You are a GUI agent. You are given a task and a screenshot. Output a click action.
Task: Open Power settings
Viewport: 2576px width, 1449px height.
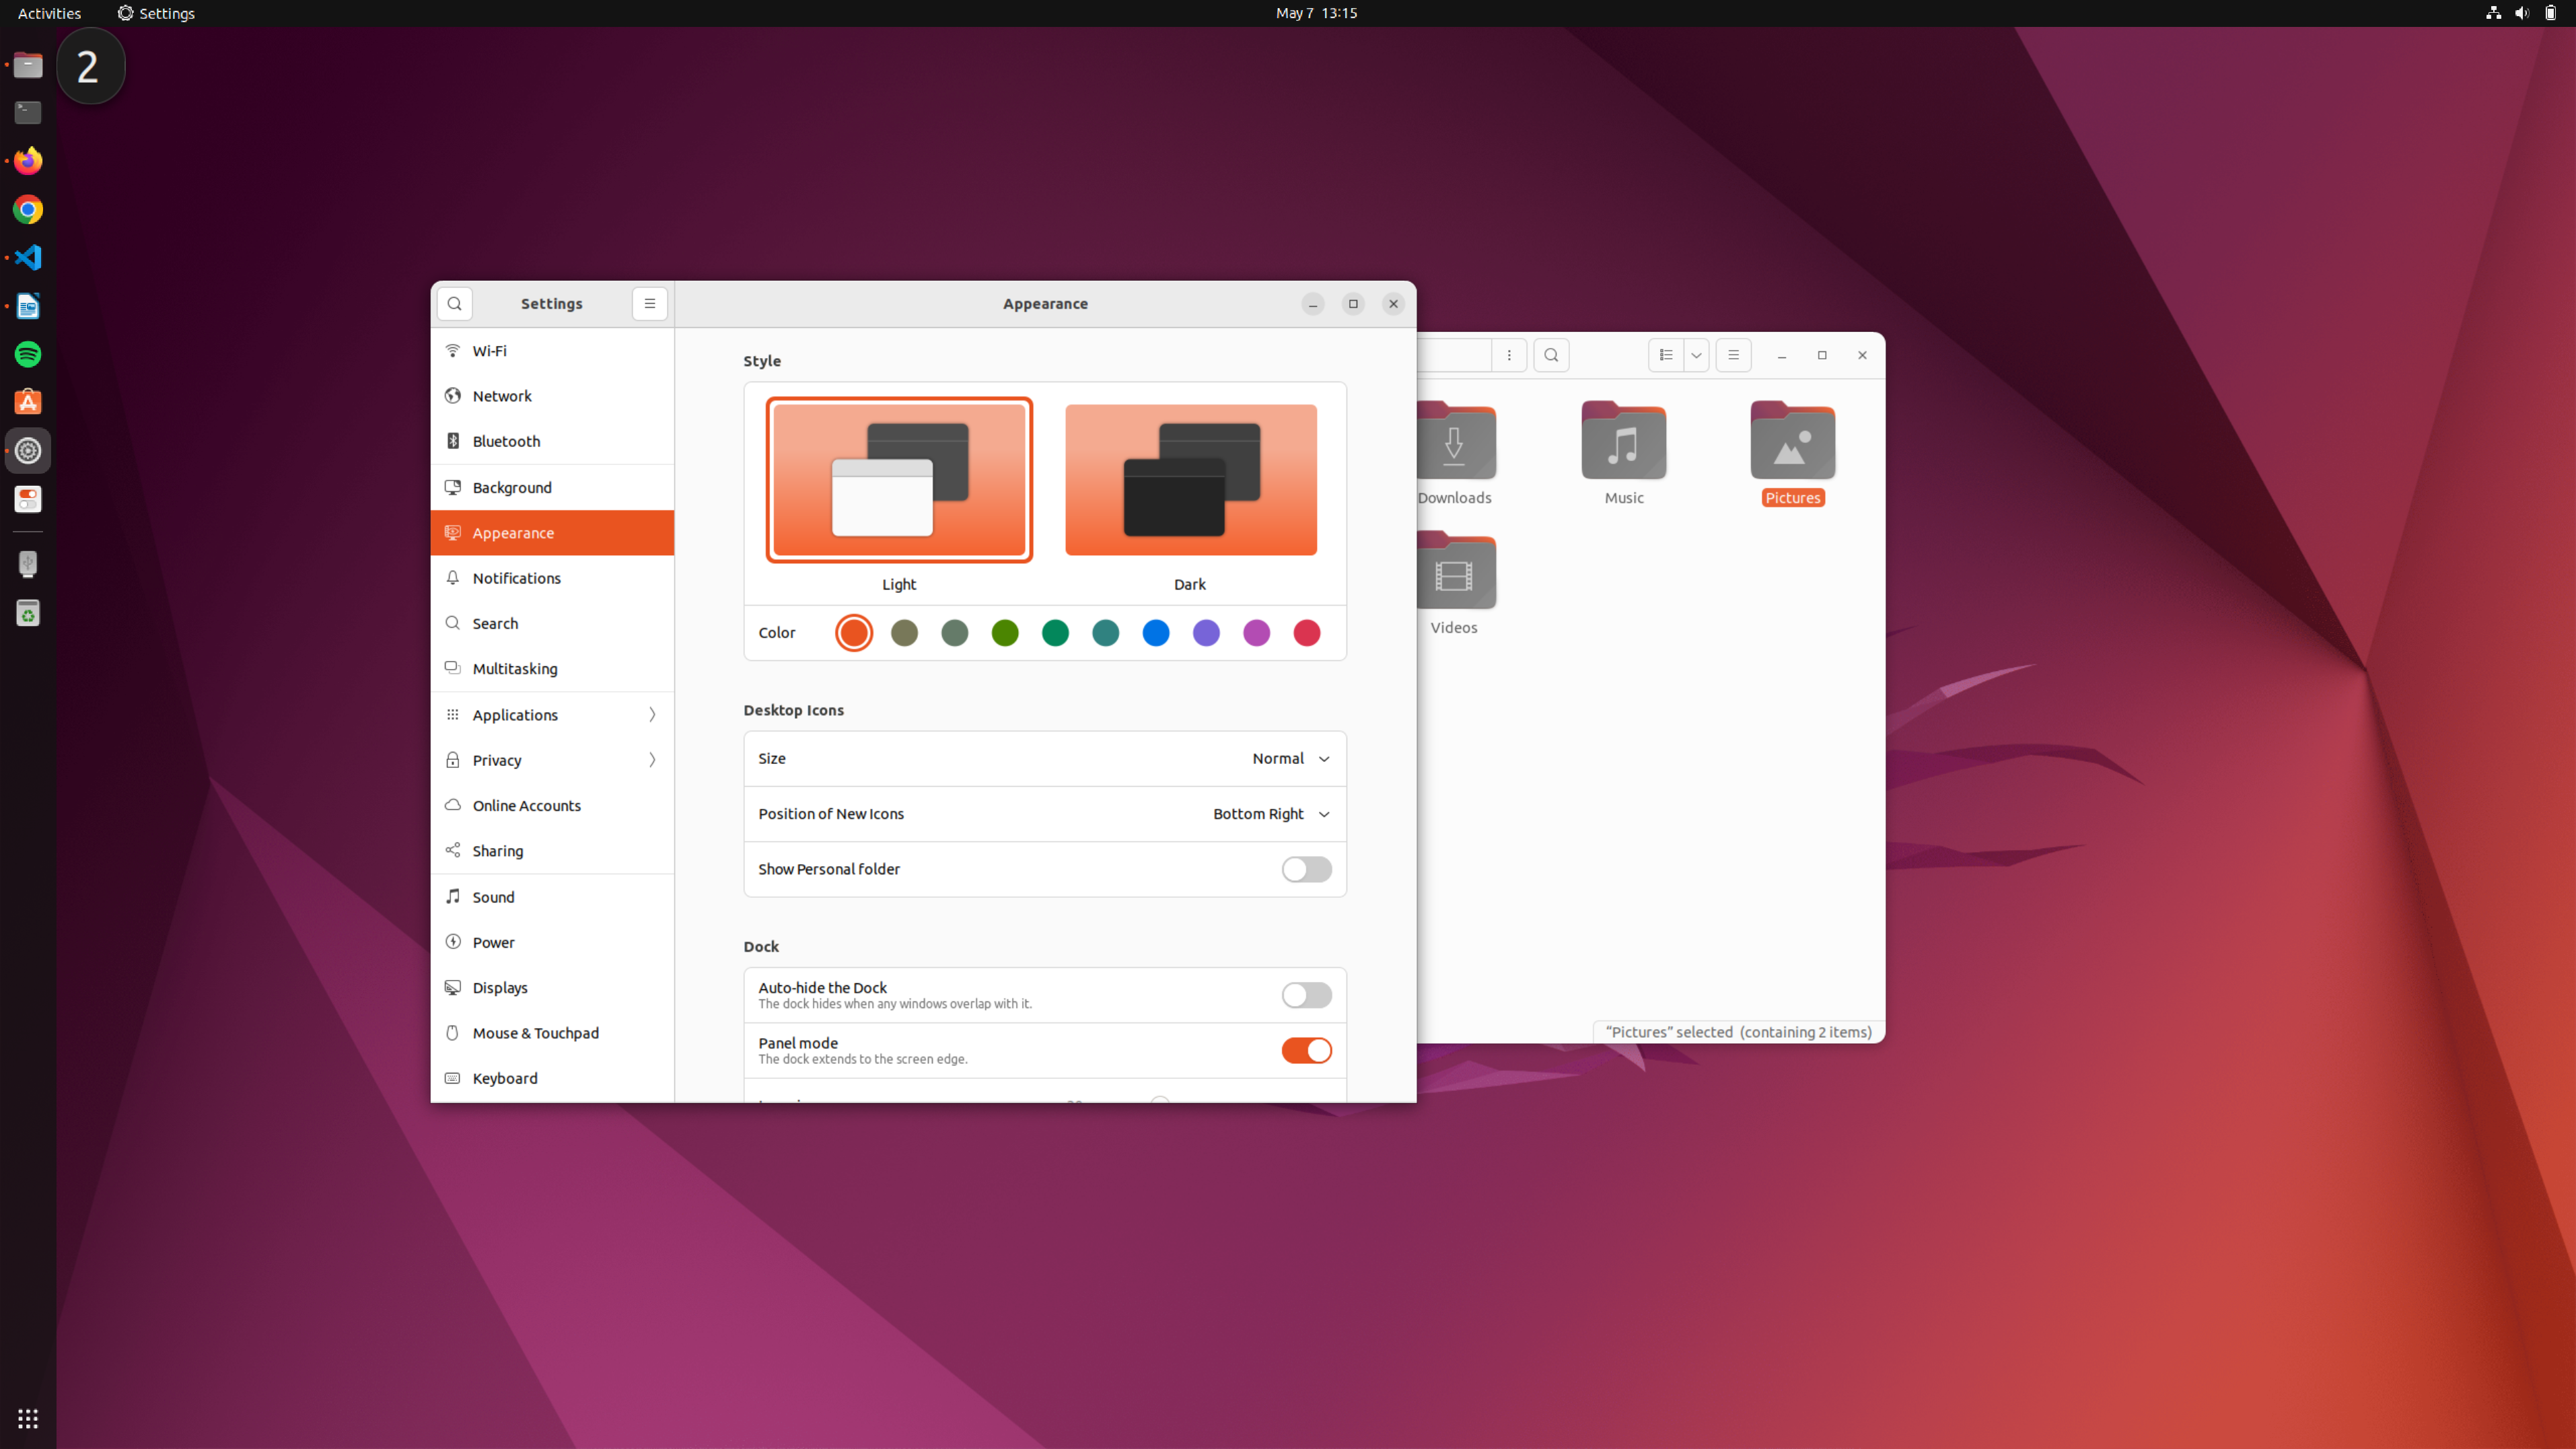[x=552, y=942]
